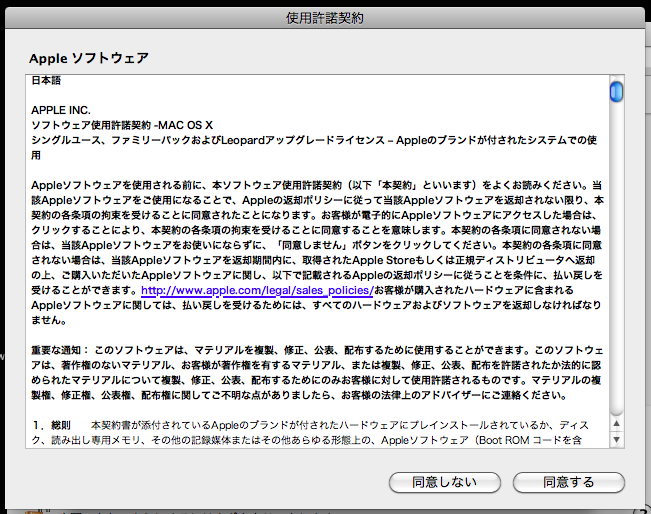Click the APPLE INC. line
The height and width of the screenshot is (514, 651).
[x=61, y=110]
